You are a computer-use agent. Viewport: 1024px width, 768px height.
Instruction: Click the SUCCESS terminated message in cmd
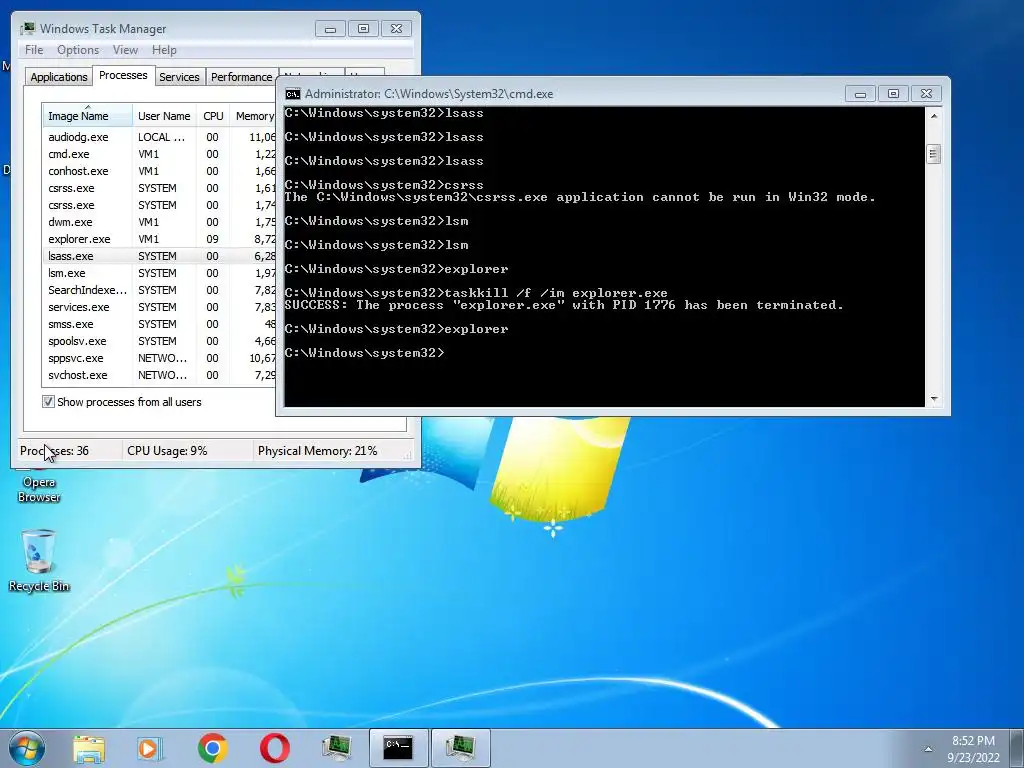pyautogui.click(x=564, y=305)
